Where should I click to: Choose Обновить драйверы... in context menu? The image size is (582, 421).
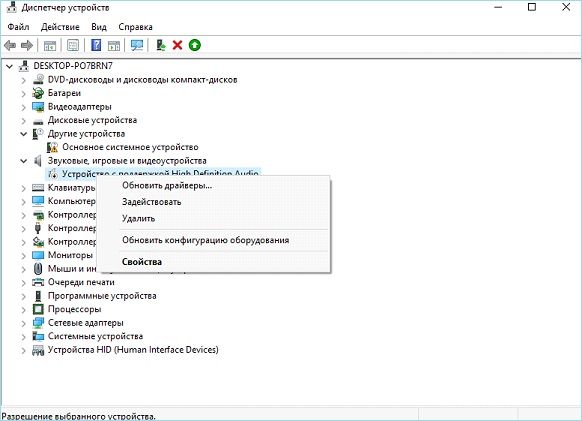[x=213, y=185]
